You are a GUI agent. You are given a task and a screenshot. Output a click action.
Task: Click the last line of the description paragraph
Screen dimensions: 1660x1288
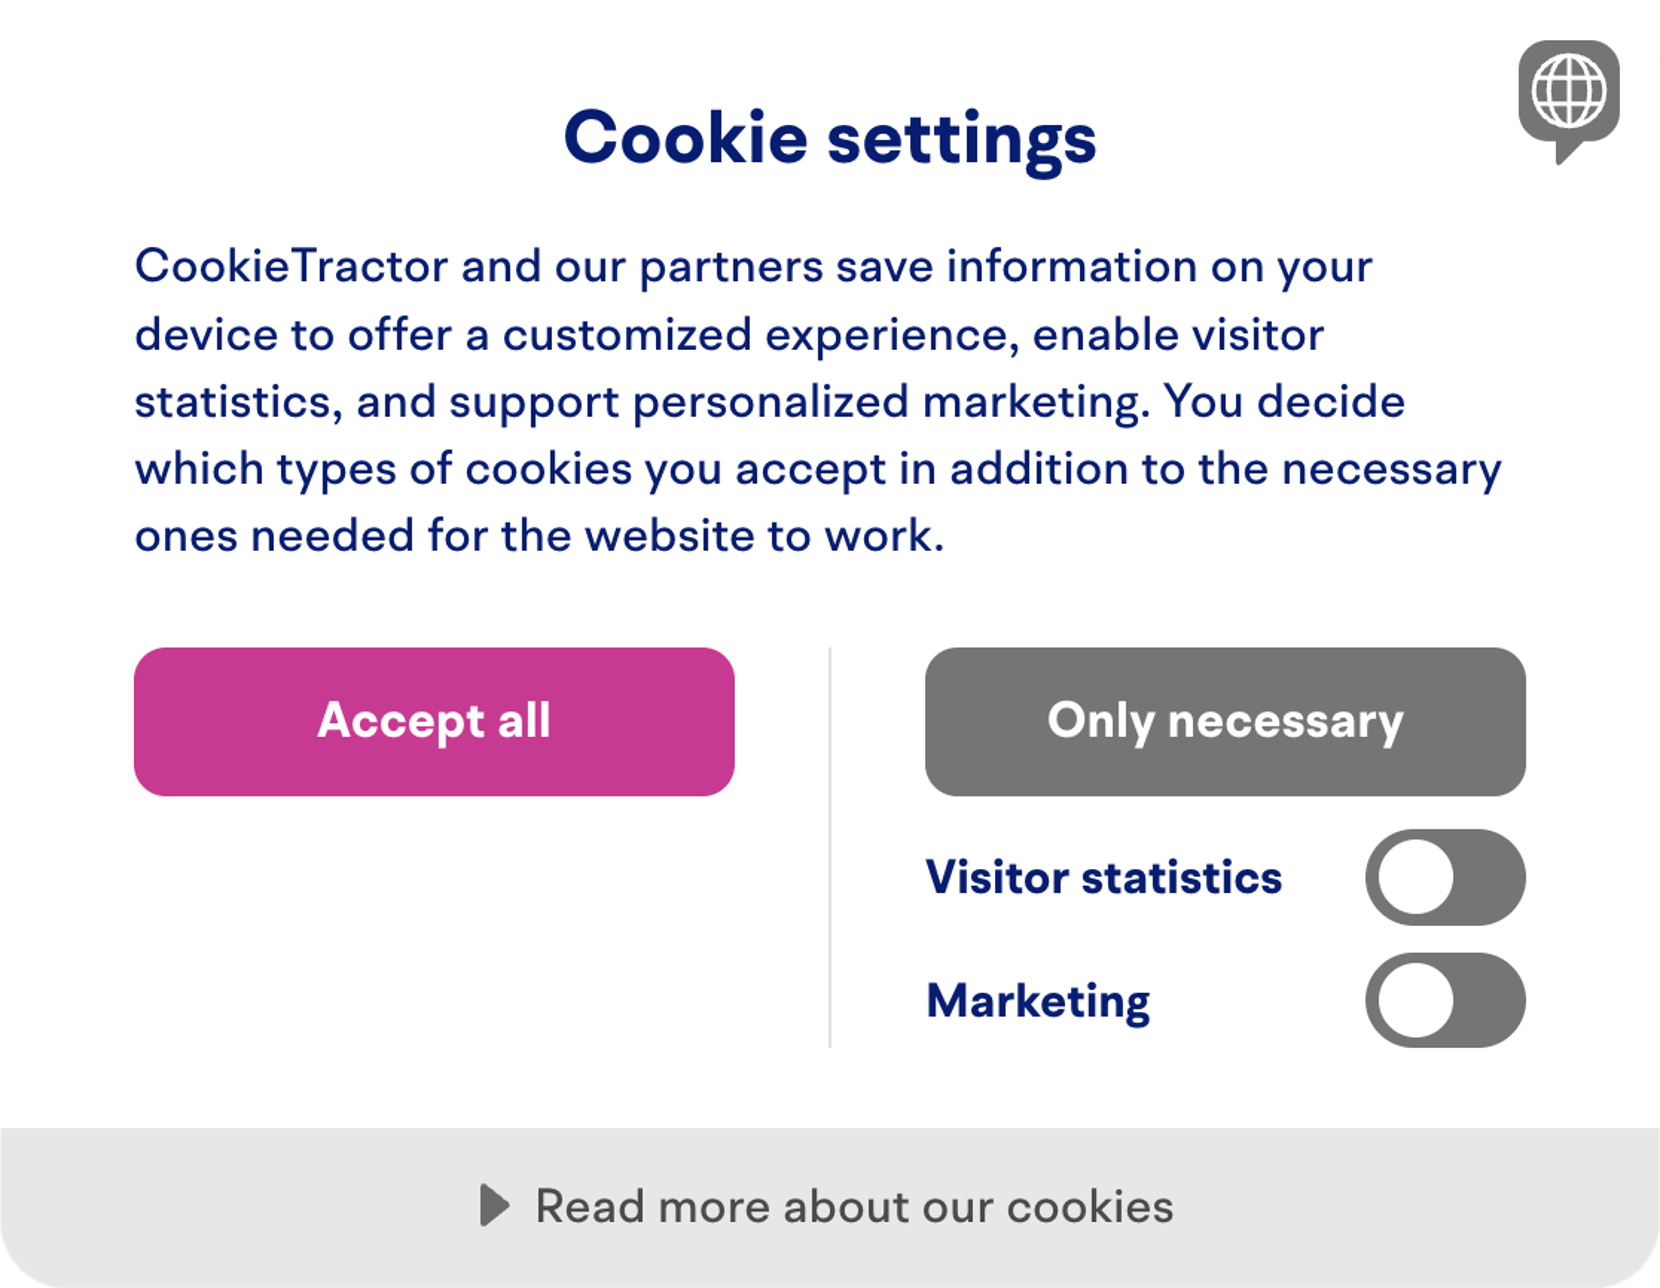[539, 536]
